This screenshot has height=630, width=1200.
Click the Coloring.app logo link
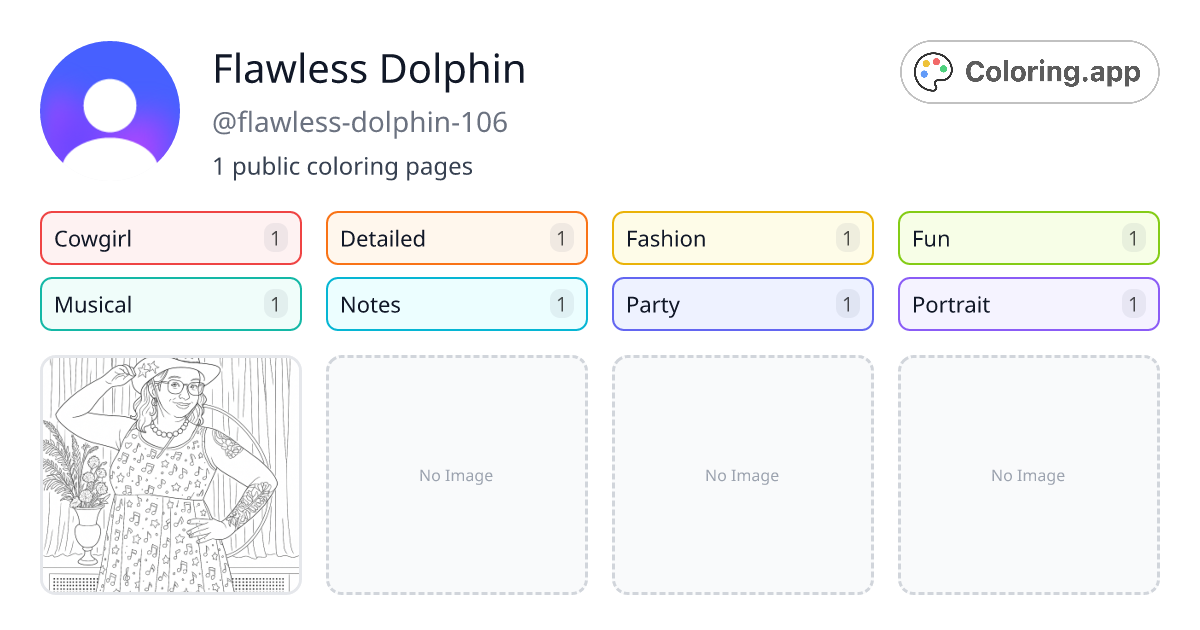(x=1029, y=71)
